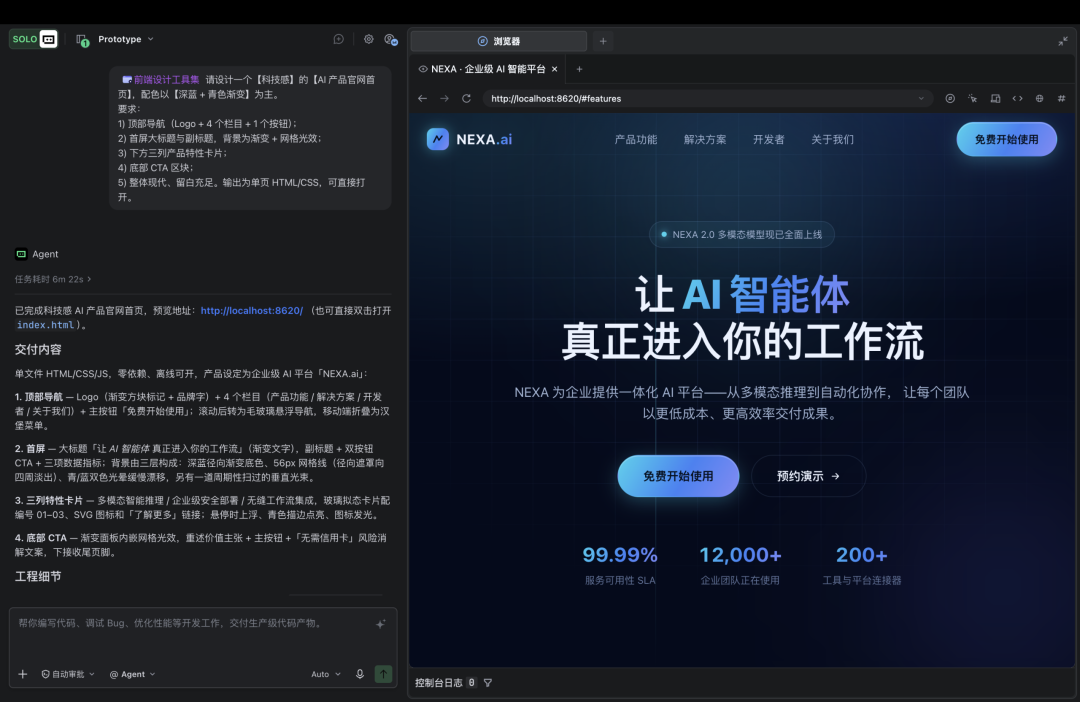Start a new chat with the plus bubble icon
This screenshot has height=702, width=1080.
[x=338, y=39]
